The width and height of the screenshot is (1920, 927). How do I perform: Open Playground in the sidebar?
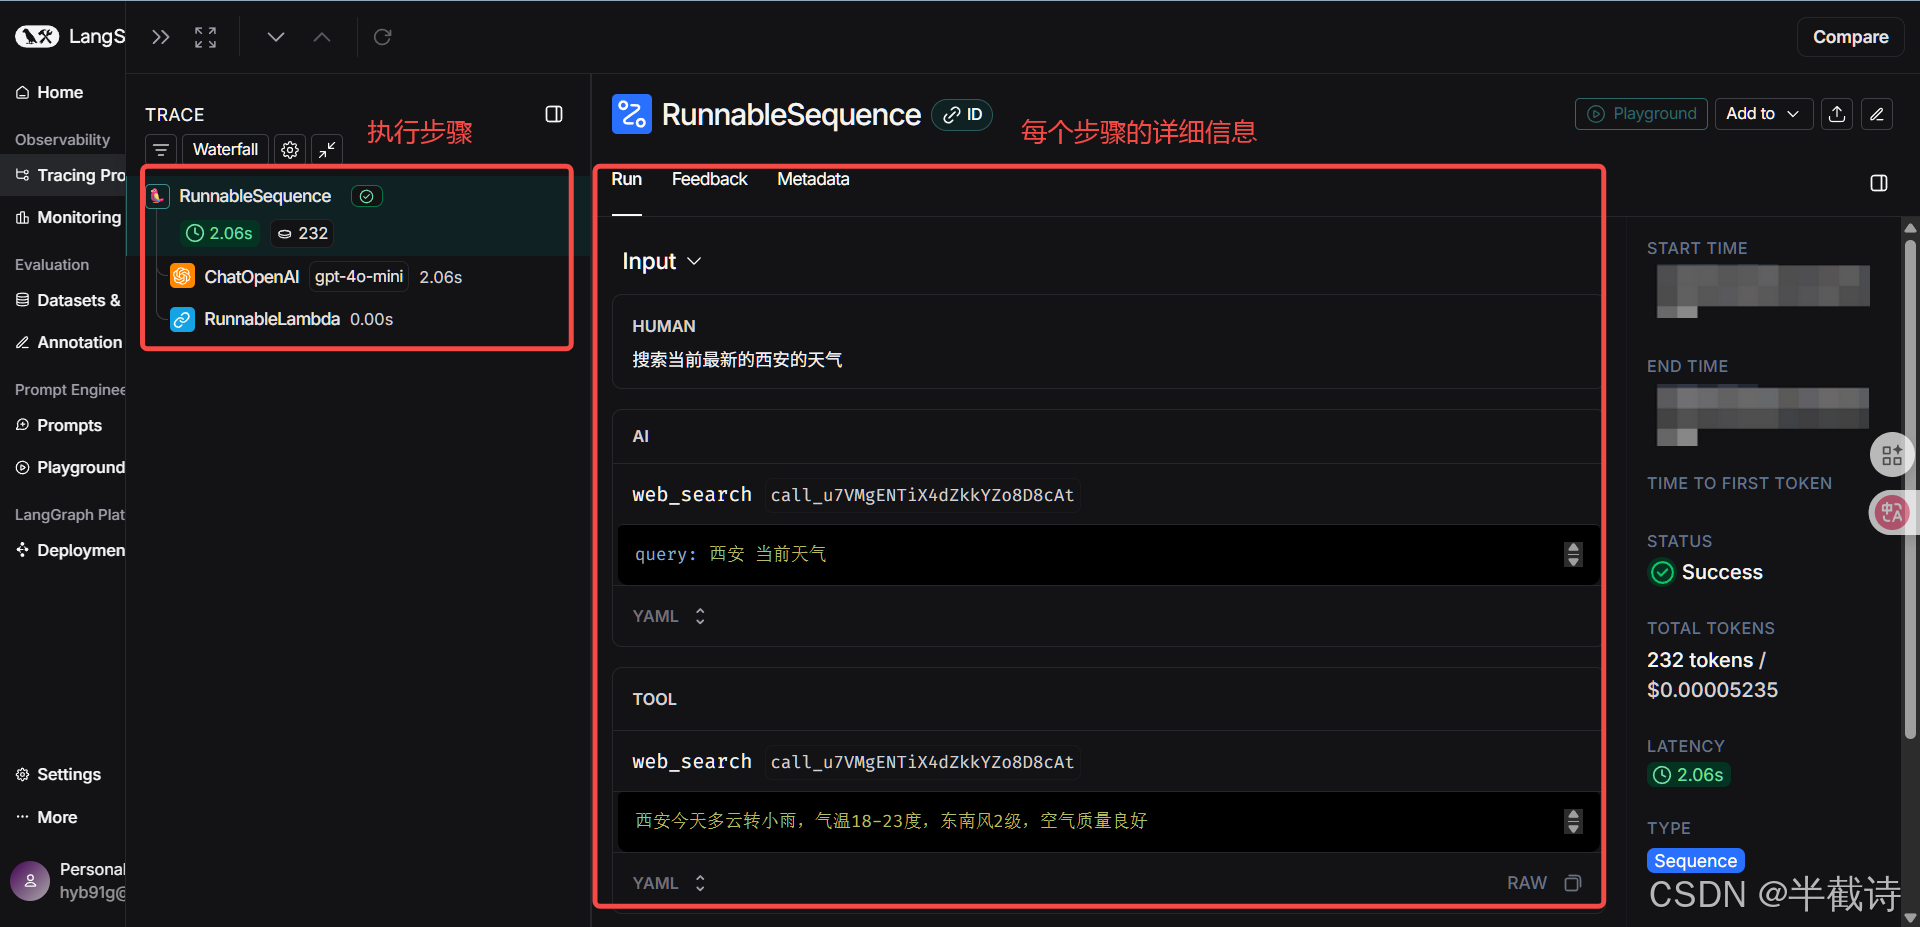[68, 467]
